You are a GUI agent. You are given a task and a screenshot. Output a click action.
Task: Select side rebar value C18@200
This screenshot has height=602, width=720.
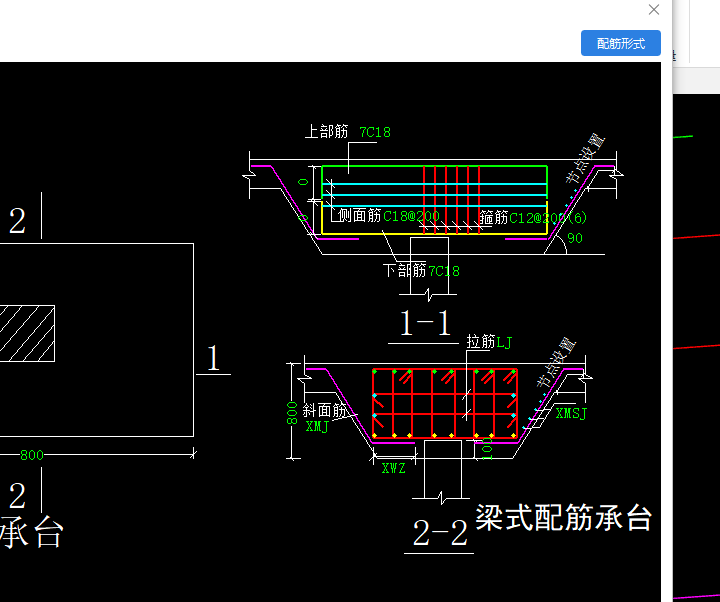coord(411,216)
